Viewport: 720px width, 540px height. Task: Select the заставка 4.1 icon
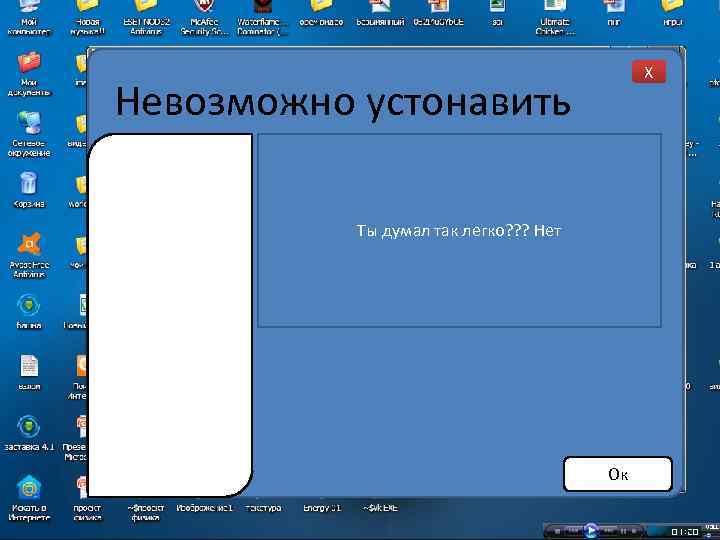tap(29, 433)
